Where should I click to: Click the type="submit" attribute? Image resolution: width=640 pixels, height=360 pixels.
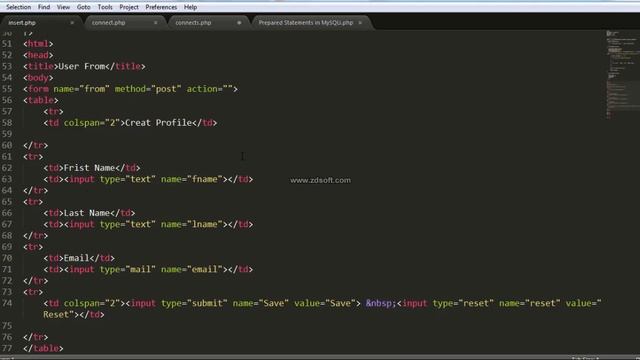[x=194, y=303]
